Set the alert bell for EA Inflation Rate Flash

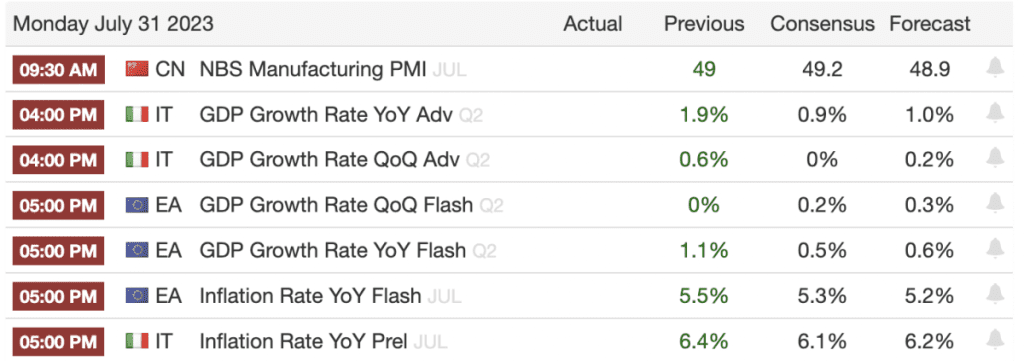tap(995, 294)
